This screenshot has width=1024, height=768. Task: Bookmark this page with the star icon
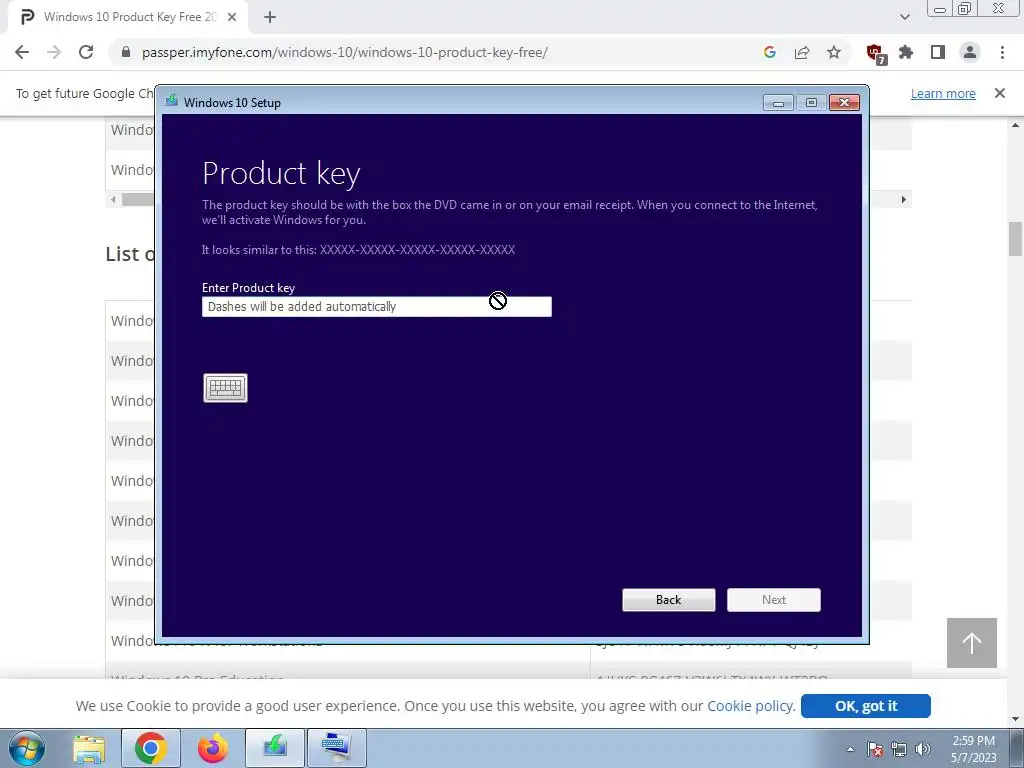(x=834, y=52)
